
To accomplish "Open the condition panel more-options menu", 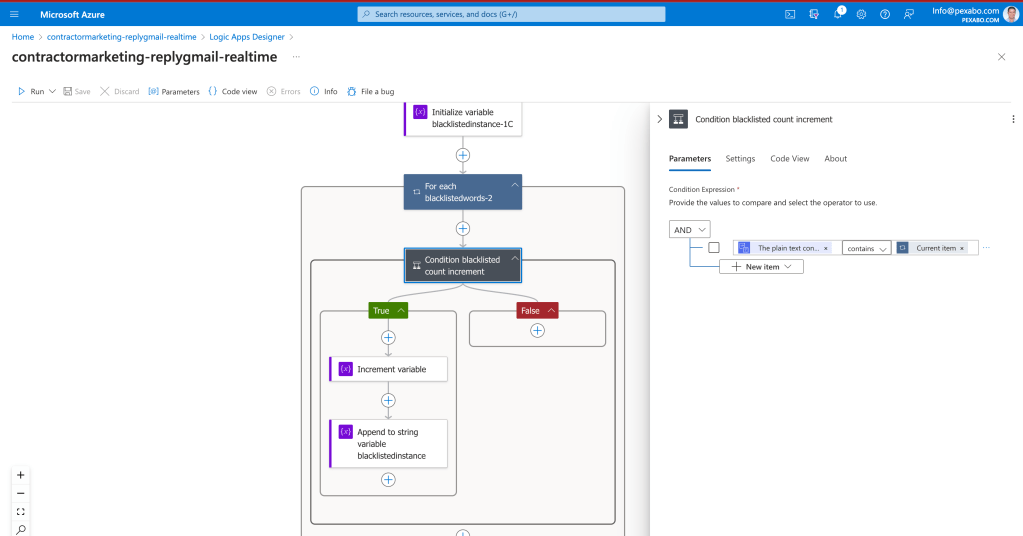I will click(x=1013, y=119).
